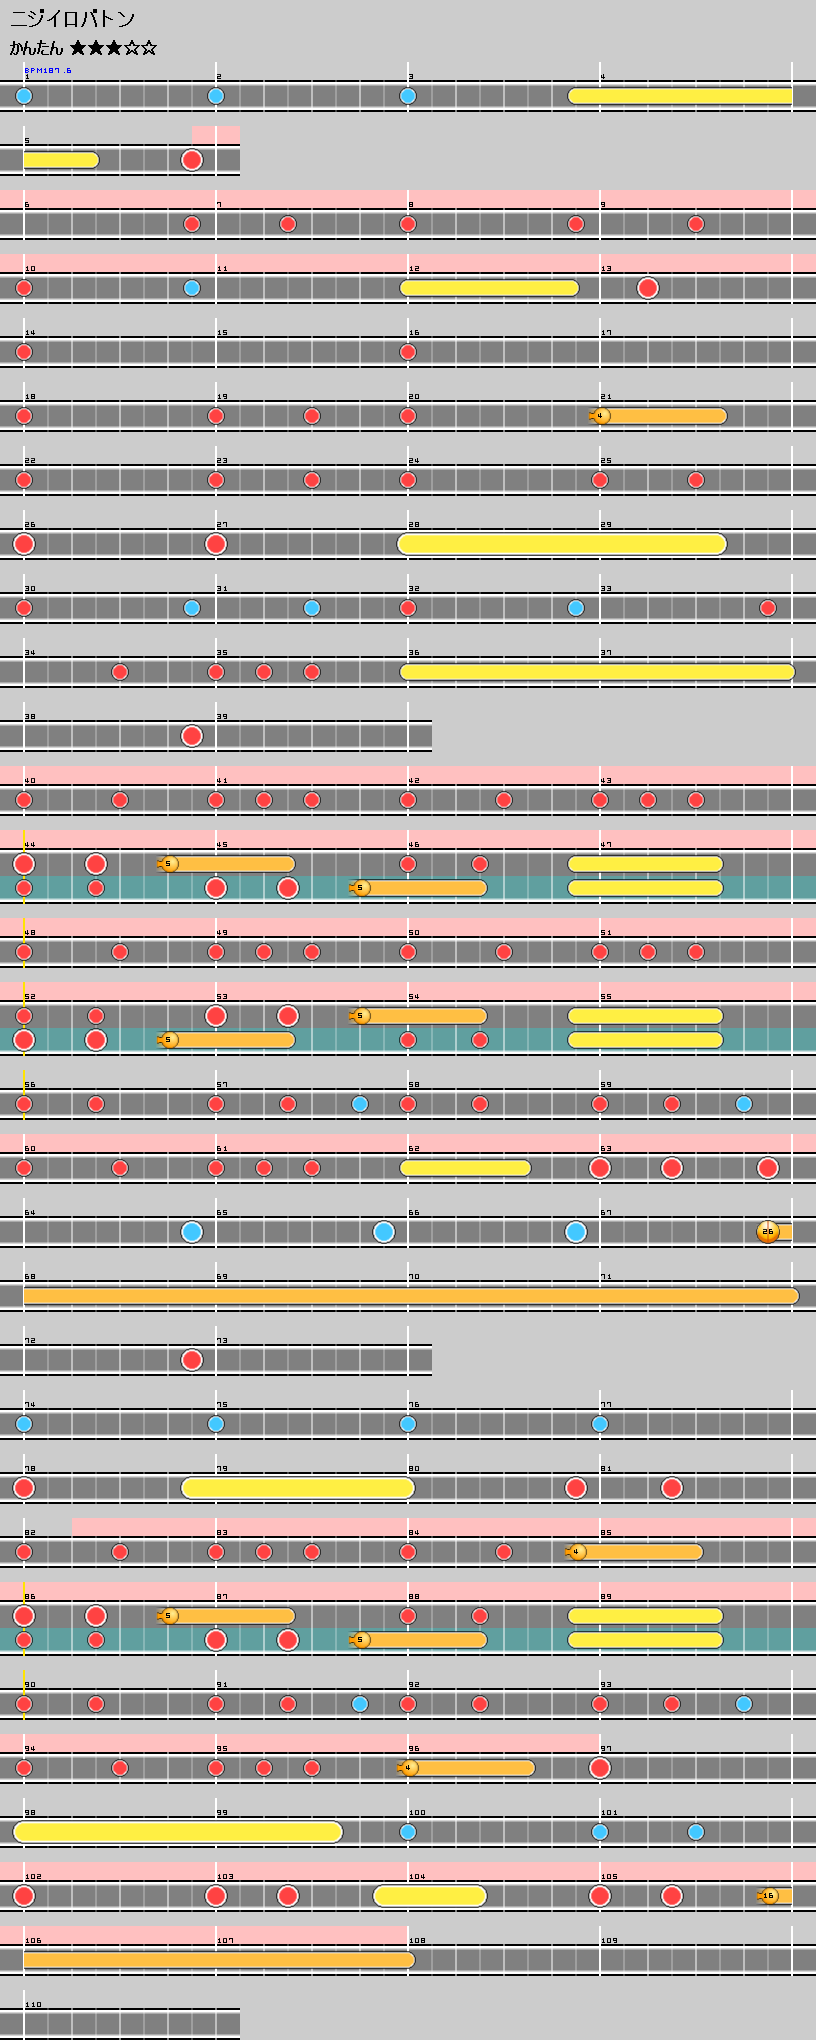The width and height of the screenshot is (816, 2040).
Task: Select the balloon note in measure 21
Action: [x=601, y=416]
